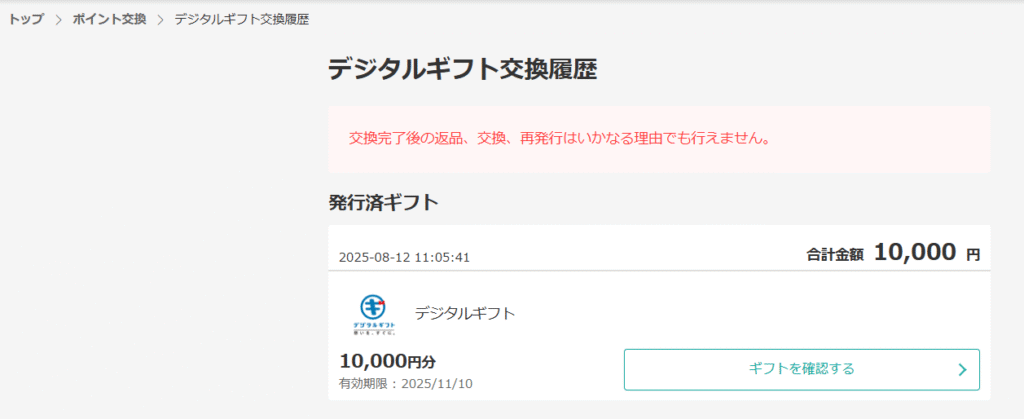The width and height of the screenshot is (1024, 419).
Task: Click the issue timestamp 2025-08-12 11:05:41
Action: click(404, 257)
